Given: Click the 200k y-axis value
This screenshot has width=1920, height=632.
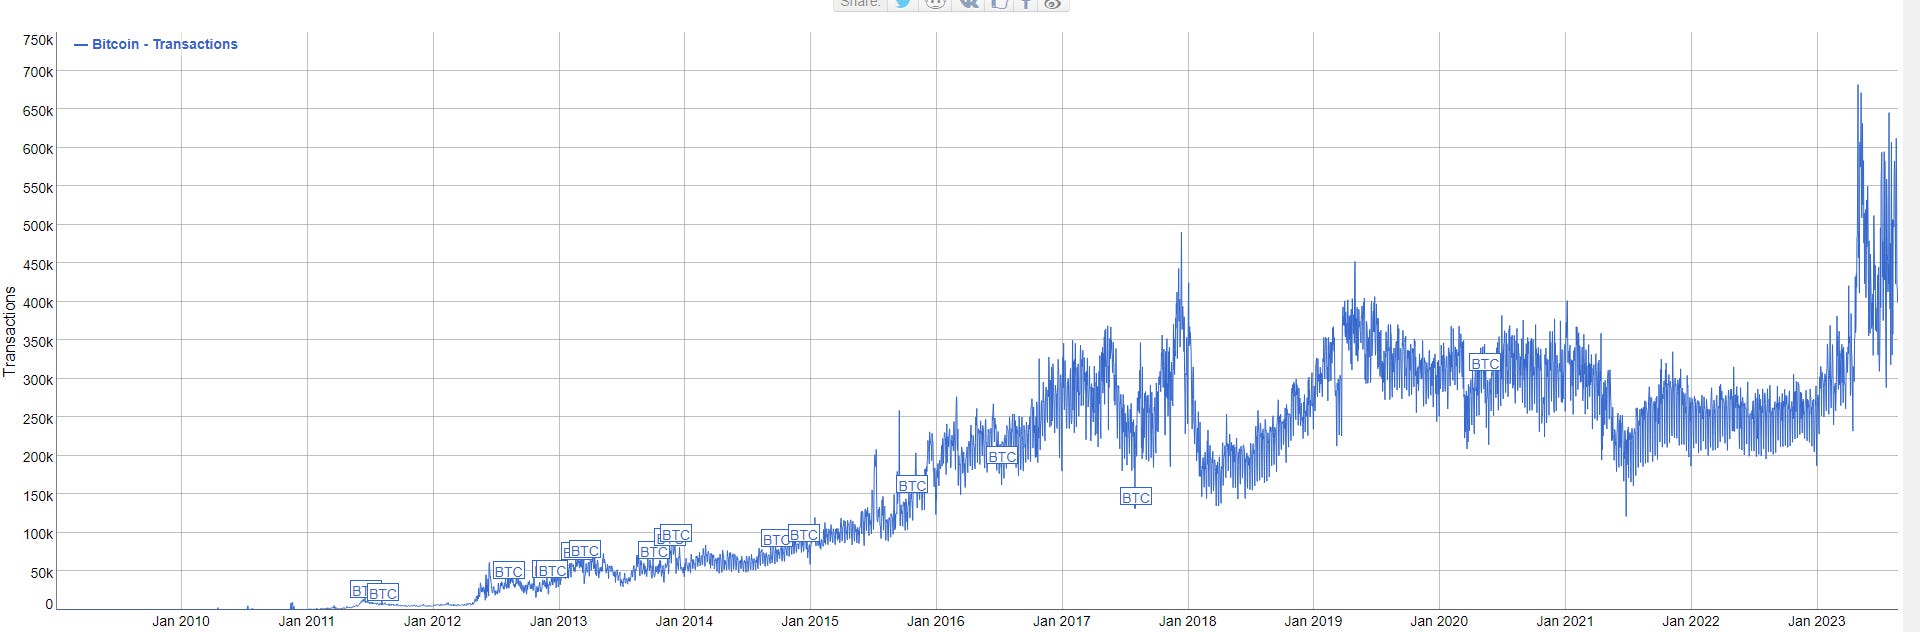Looking at the screenshot, I should point(38,457).
